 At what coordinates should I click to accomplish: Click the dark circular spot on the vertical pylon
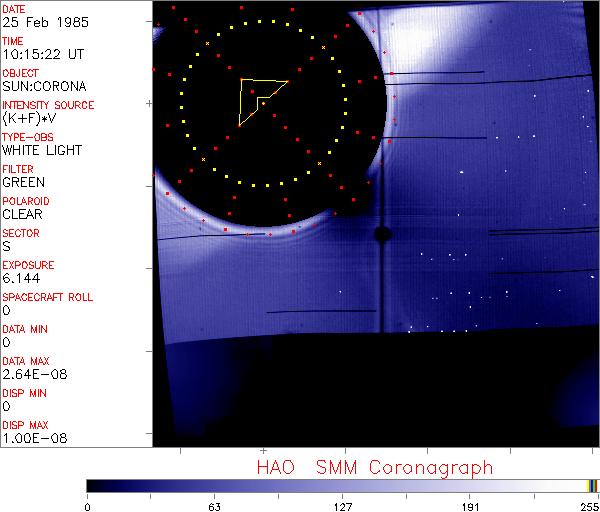381,234
